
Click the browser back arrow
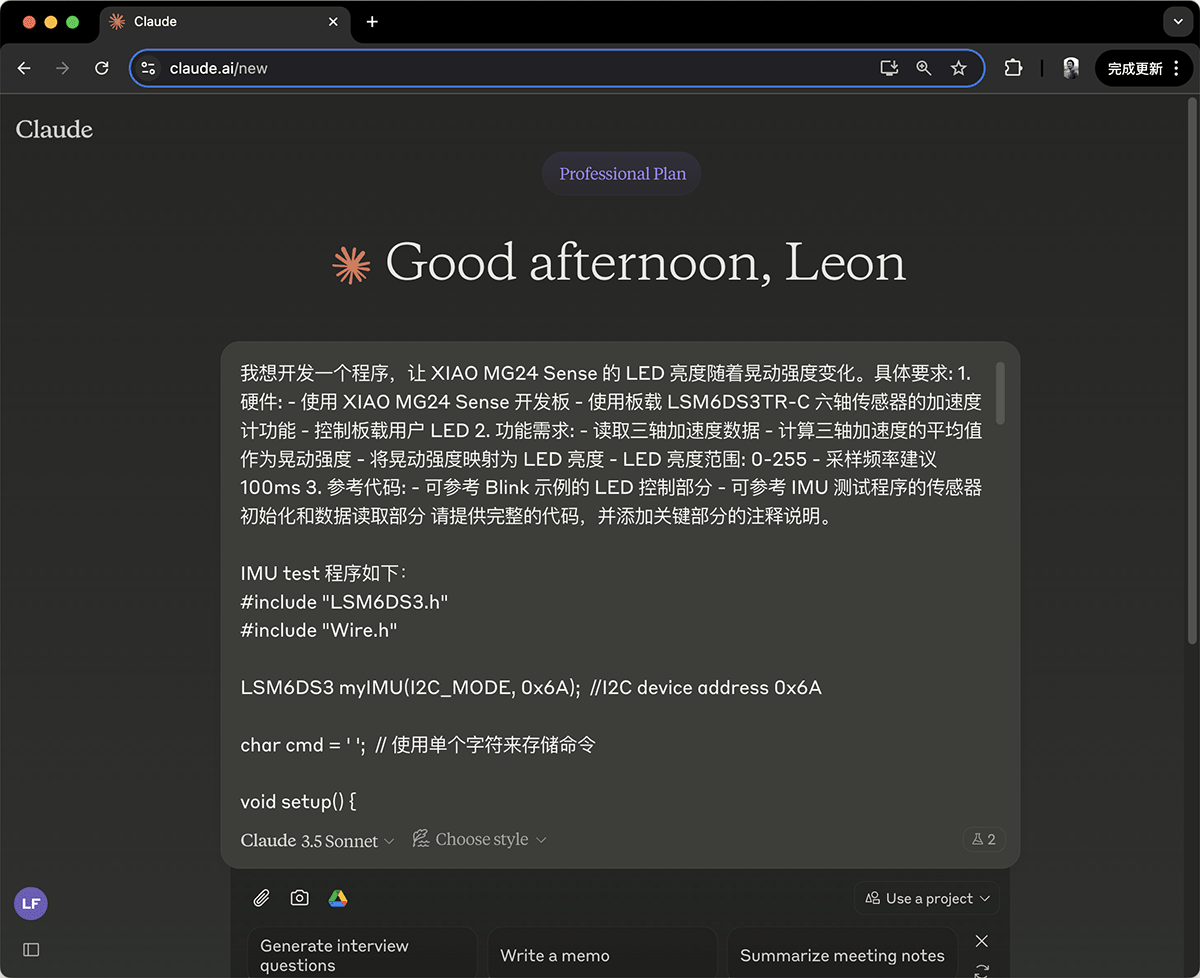tap(24, 68)
